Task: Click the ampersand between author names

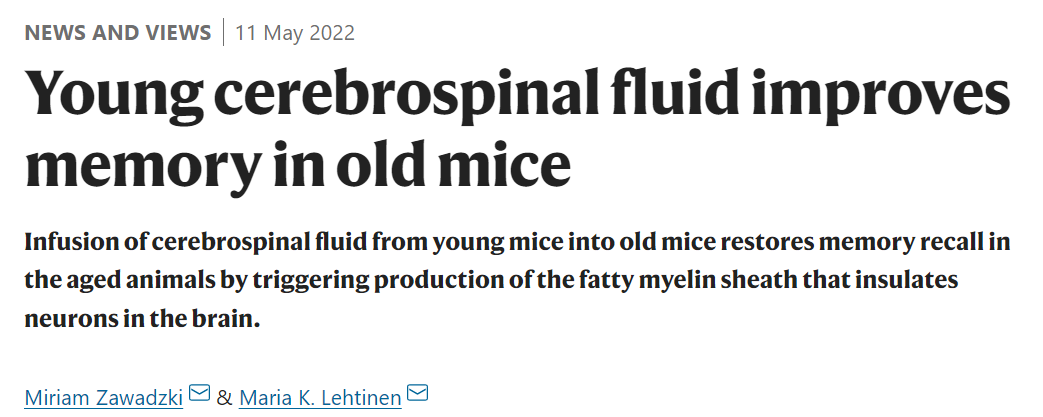Action: point(225,398)
